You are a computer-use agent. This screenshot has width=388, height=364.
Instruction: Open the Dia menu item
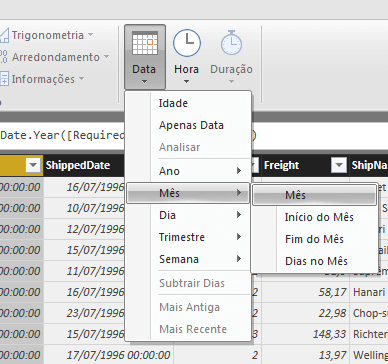(x=188, y=215)
